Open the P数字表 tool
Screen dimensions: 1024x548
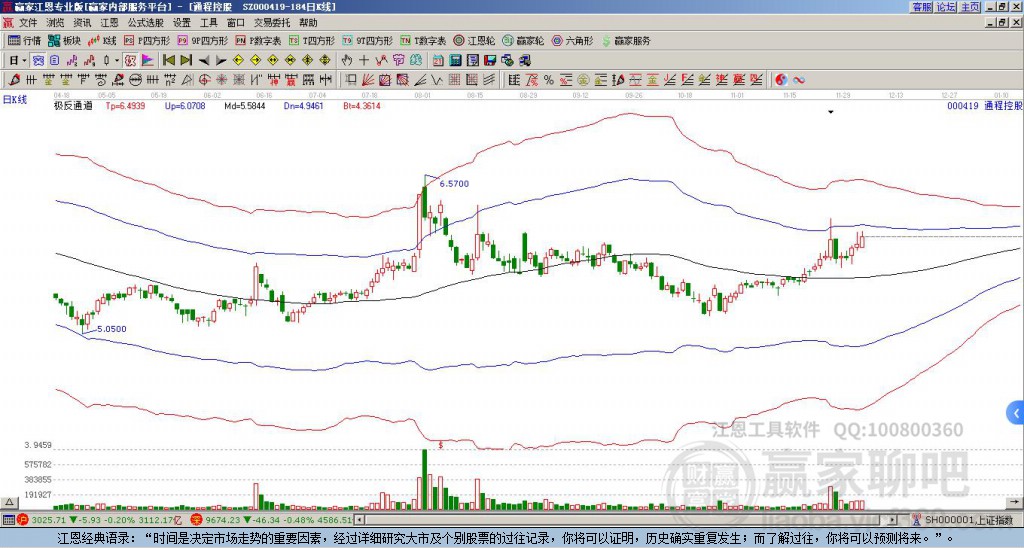coord(259,40)
